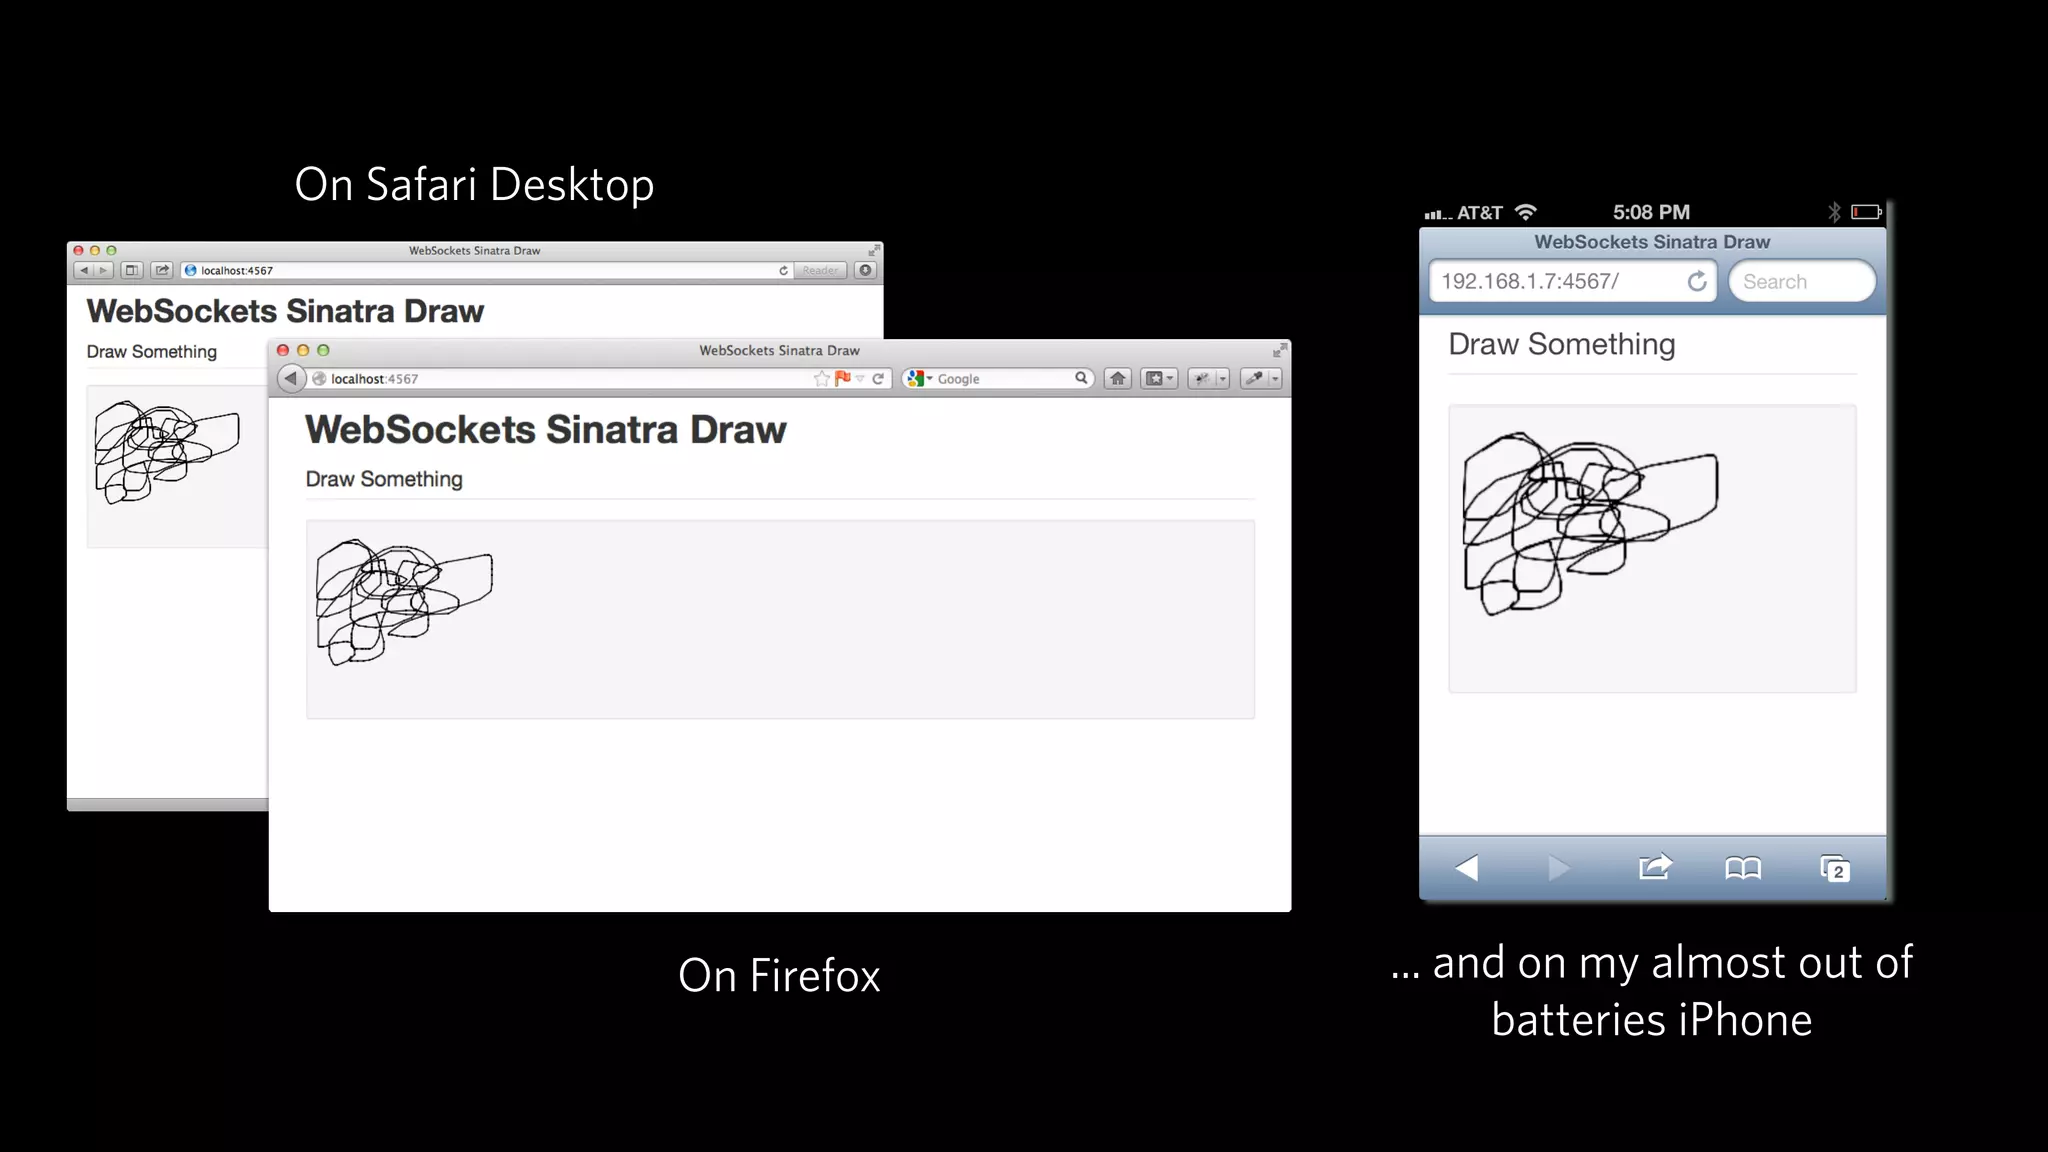Image resolution: width=2048 pixels, height=1152 pixels.
Task: Reload the page in Firefox
Action: point(878,378)
